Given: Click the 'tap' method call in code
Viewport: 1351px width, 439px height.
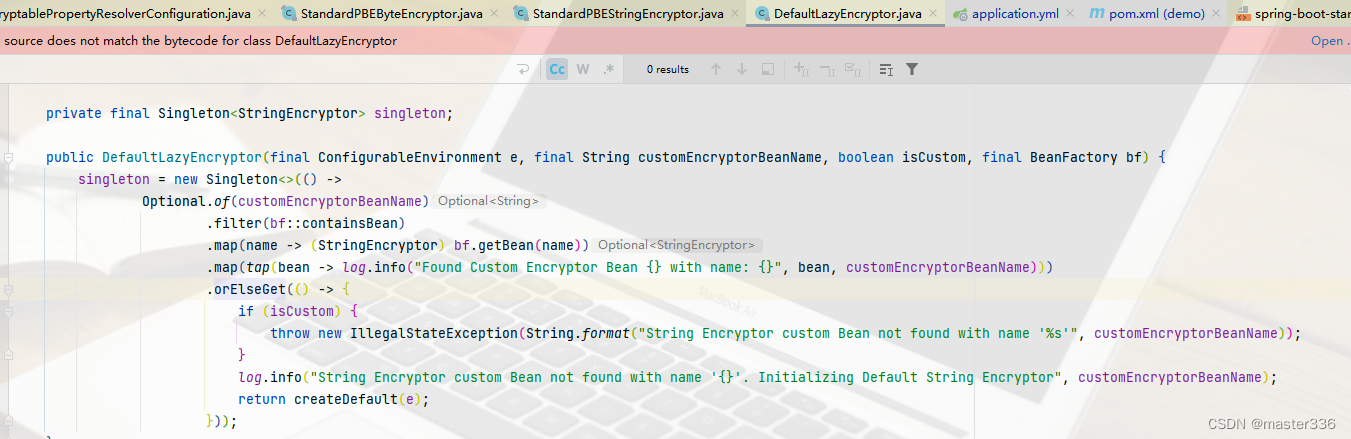Looking at the screenshot, I should pyautogui.click(x=258, y=267).
